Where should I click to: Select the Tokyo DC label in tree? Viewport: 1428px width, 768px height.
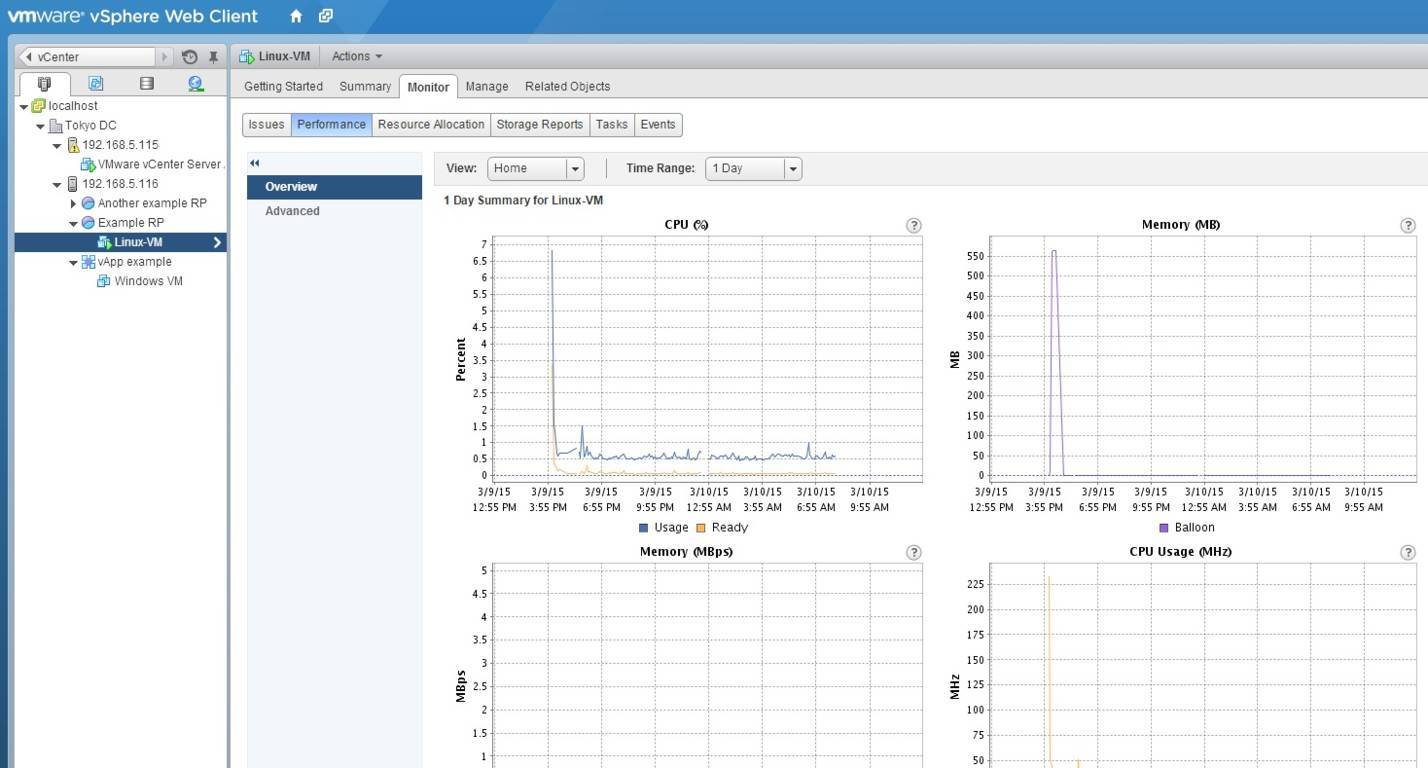pyautogui.click(x=91, y=126)
